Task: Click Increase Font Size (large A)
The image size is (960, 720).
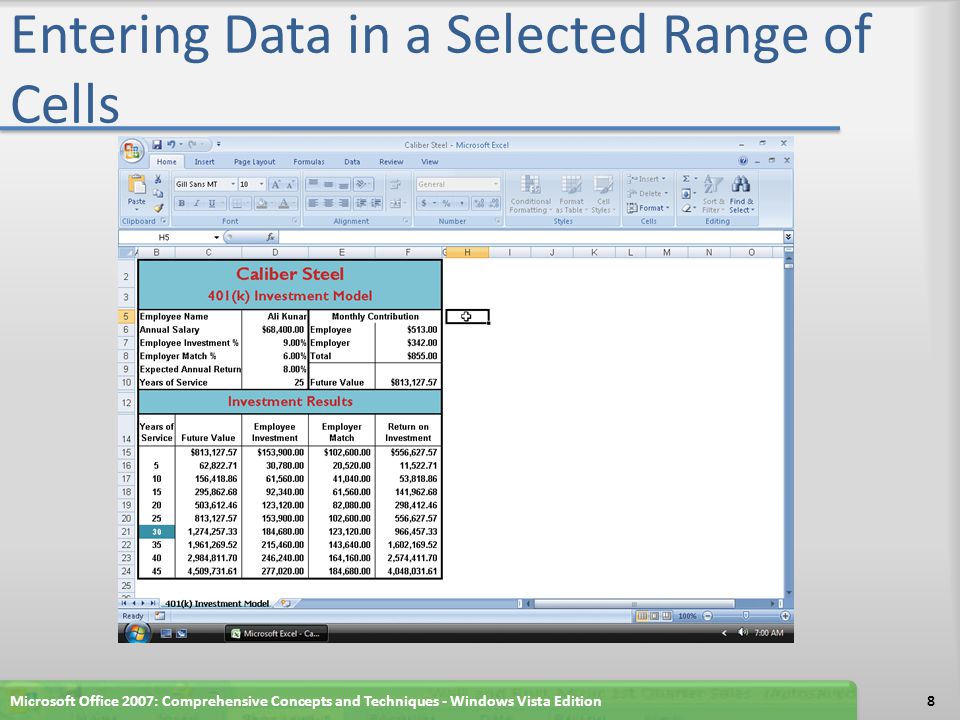Action: point(276,184)
